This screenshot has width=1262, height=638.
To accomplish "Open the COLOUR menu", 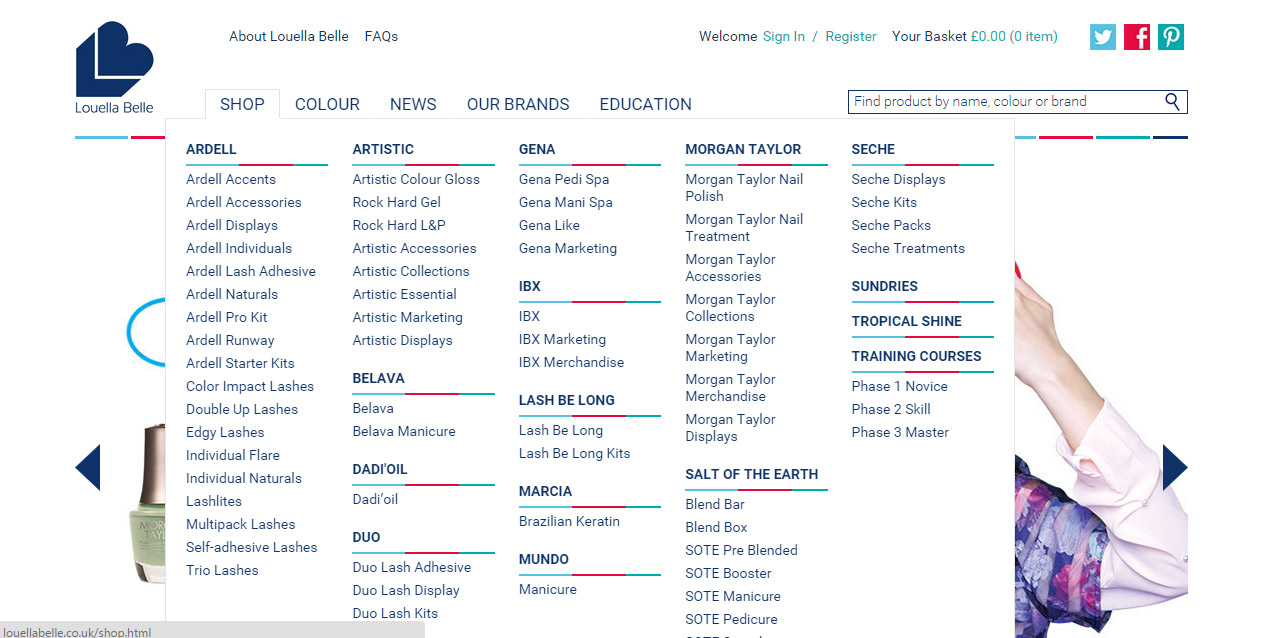I will pyautogui.click(x=327, y=104).
